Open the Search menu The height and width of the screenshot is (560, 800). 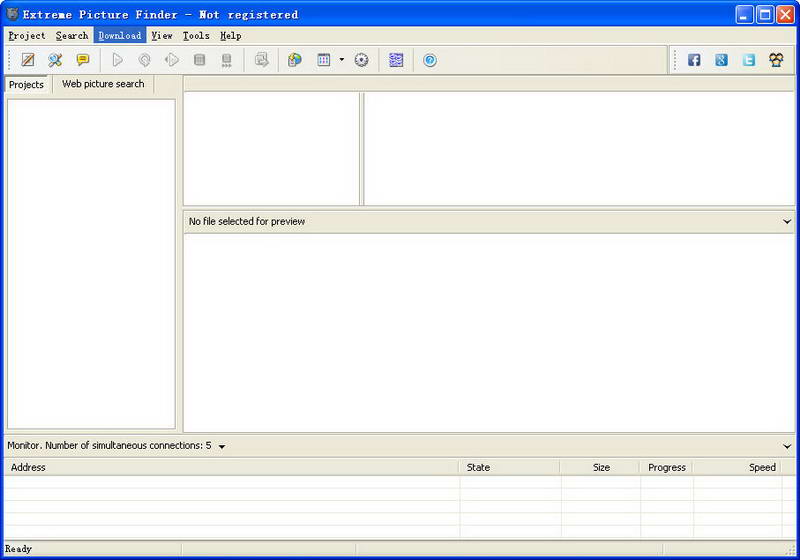click(x=72, y=36)
